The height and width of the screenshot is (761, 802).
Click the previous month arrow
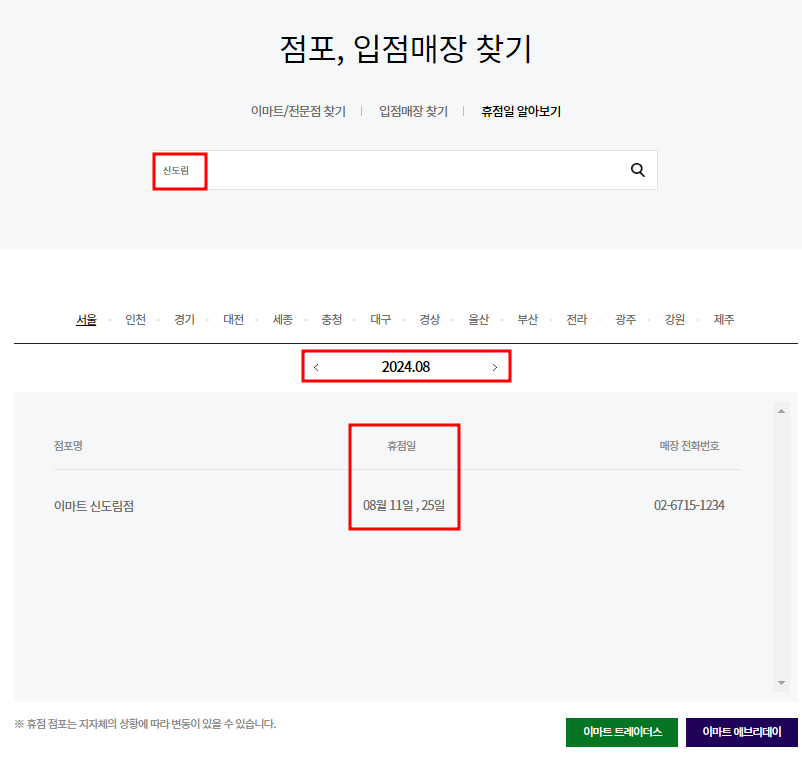pos(317,366)
